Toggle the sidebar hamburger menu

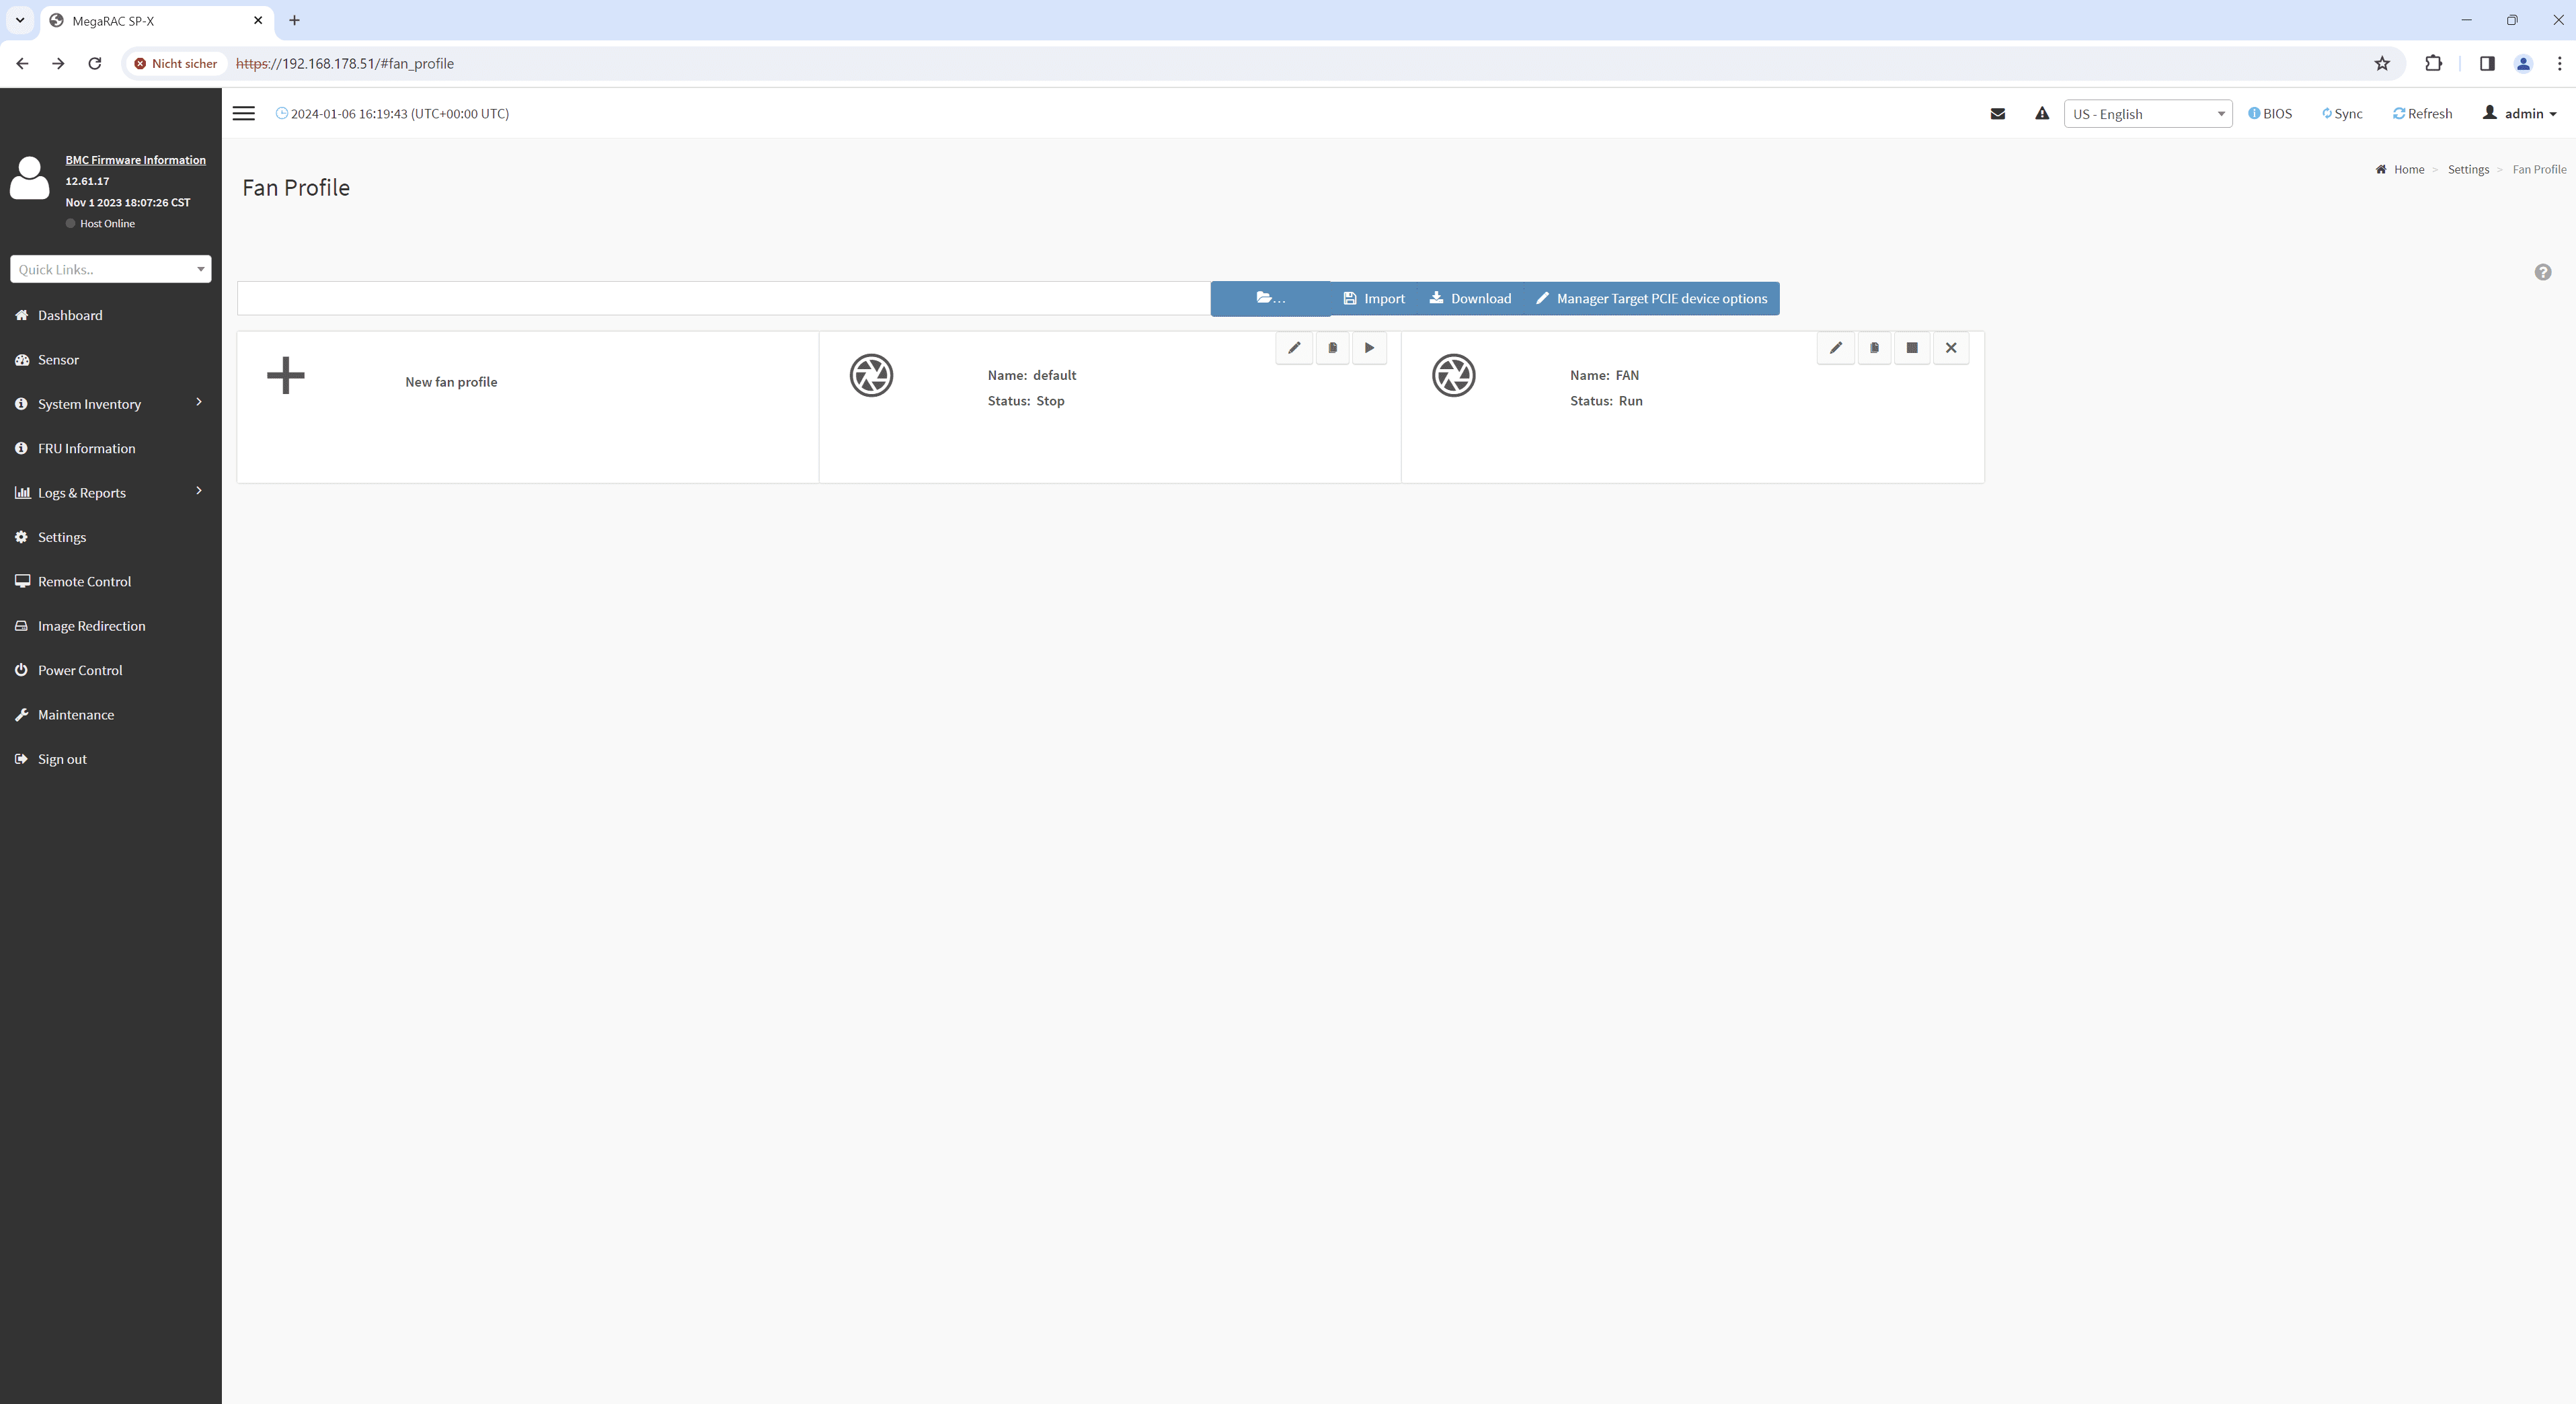click(243, 114)
